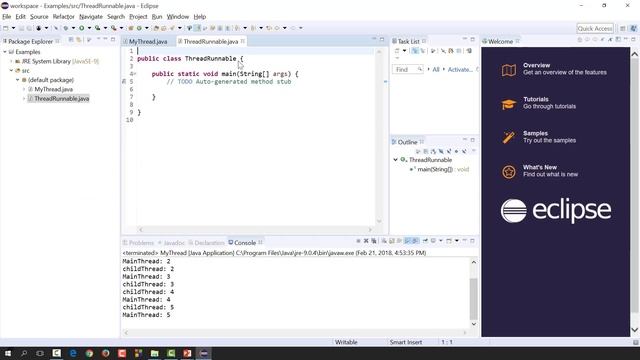Open Chrome from the taskbar
This screenshot has width=640, height=360.
(x=89, y=353)
